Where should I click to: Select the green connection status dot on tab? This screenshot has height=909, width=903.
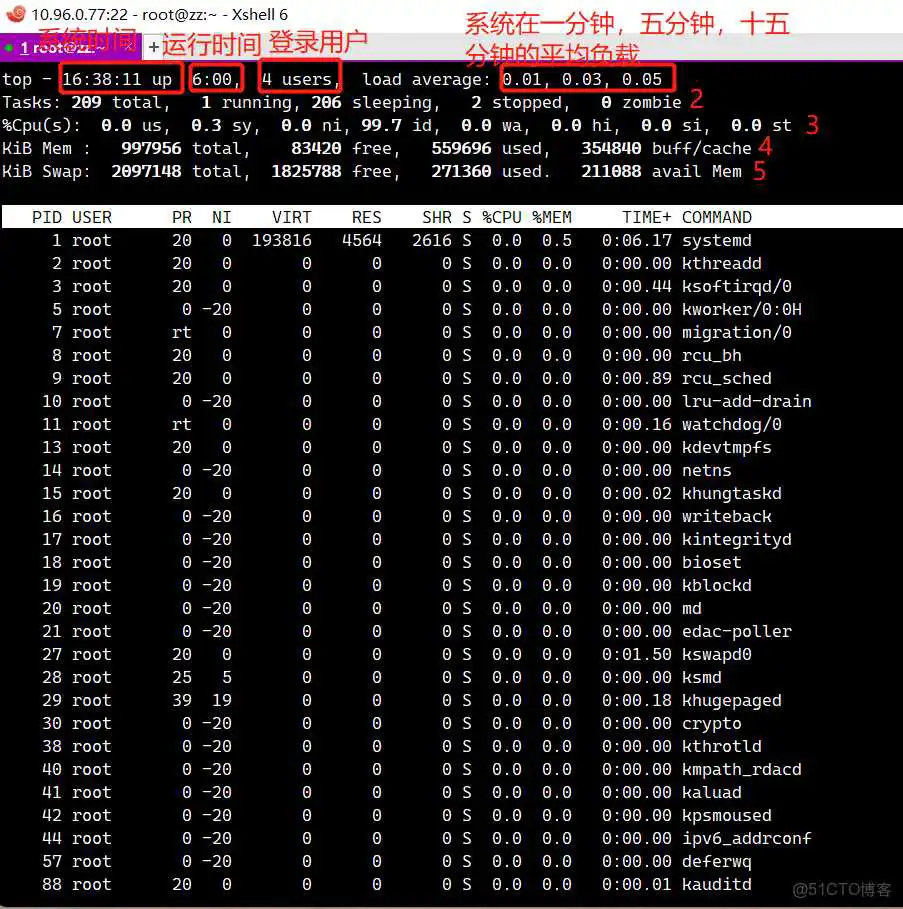coord(10,47)
